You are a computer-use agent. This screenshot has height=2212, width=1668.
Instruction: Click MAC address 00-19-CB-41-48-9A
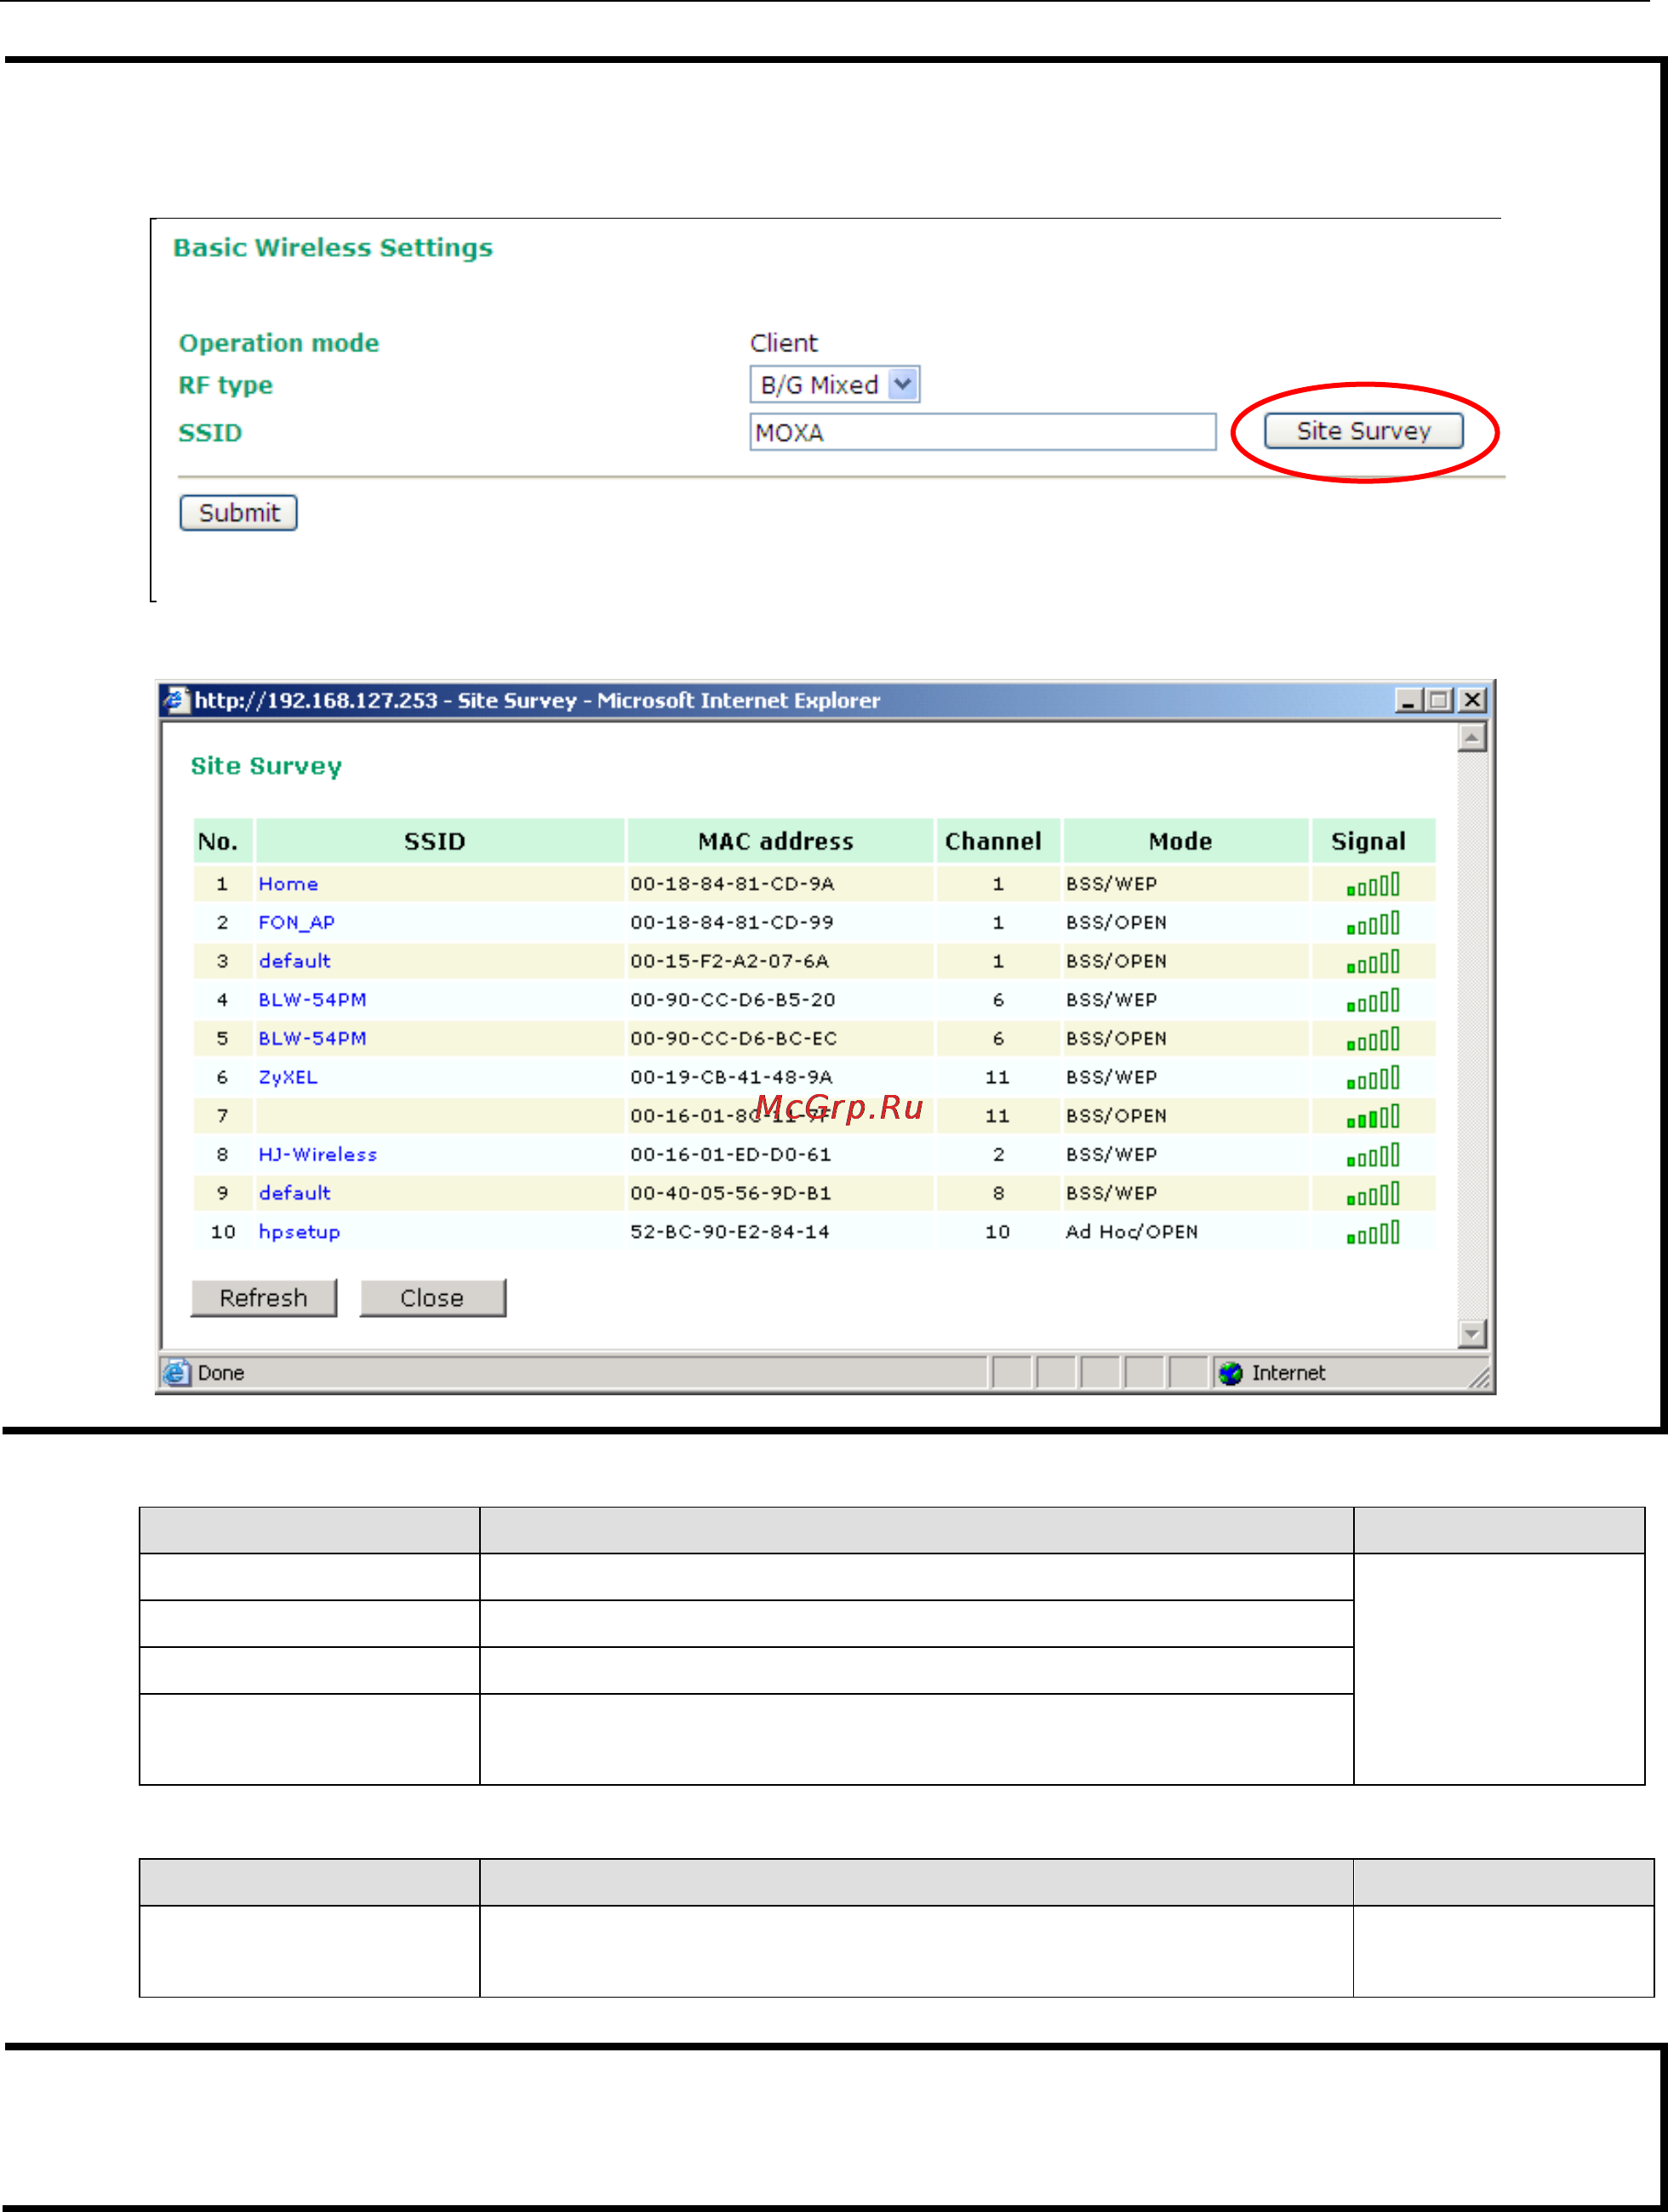731,1077
